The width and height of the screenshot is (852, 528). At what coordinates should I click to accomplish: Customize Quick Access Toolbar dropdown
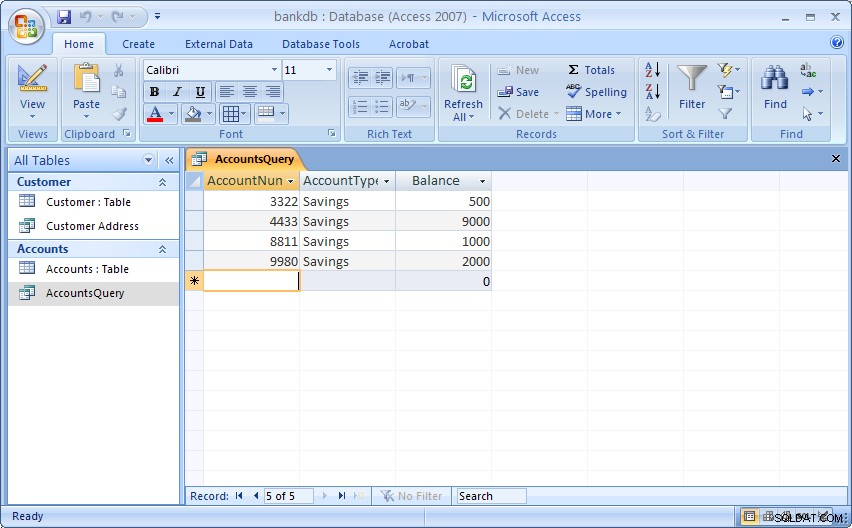158,17
